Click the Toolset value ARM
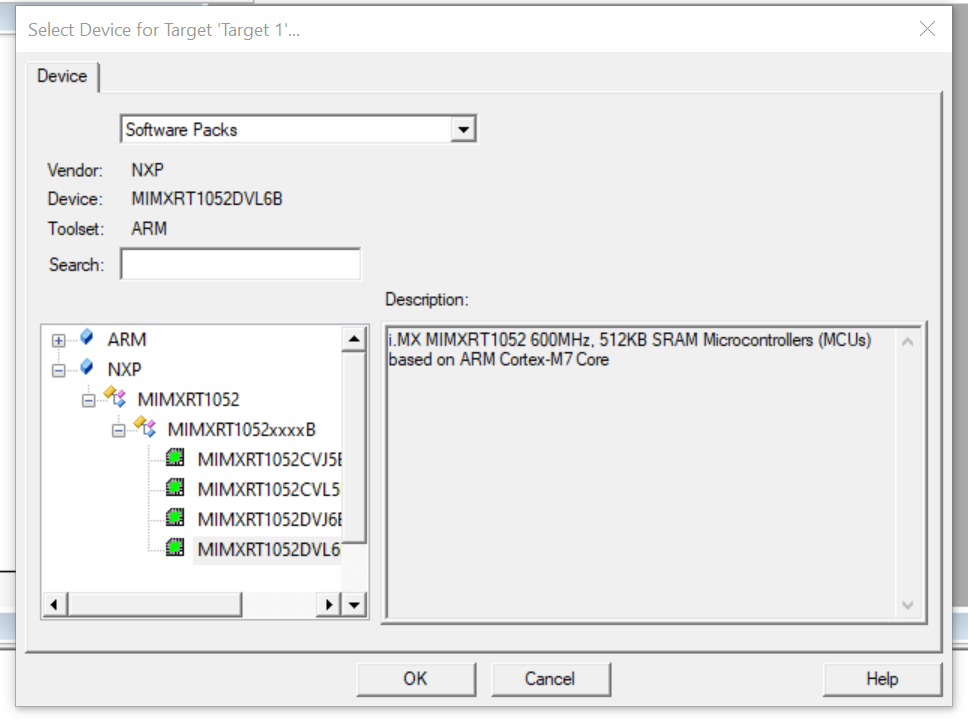Image resolution: width=968 pixels, height=725 pixels. tap(149, 228)
